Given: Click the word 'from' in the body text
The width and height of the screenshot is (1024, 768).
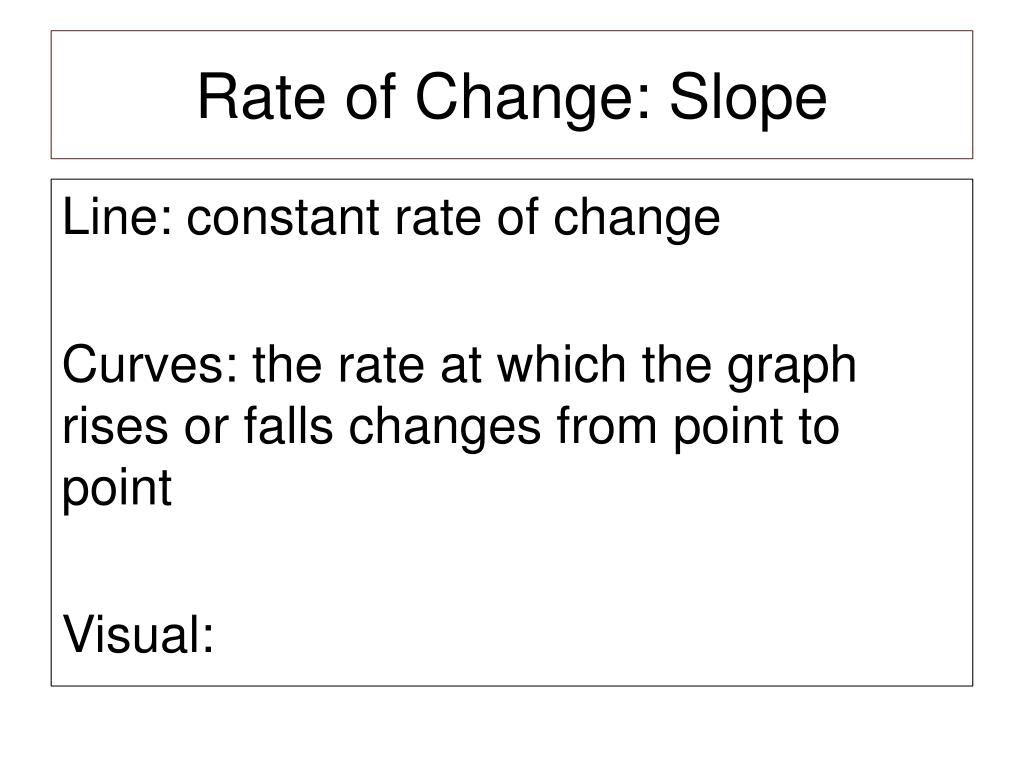Looking at the screenshot, I should click(x=607, y=426).
